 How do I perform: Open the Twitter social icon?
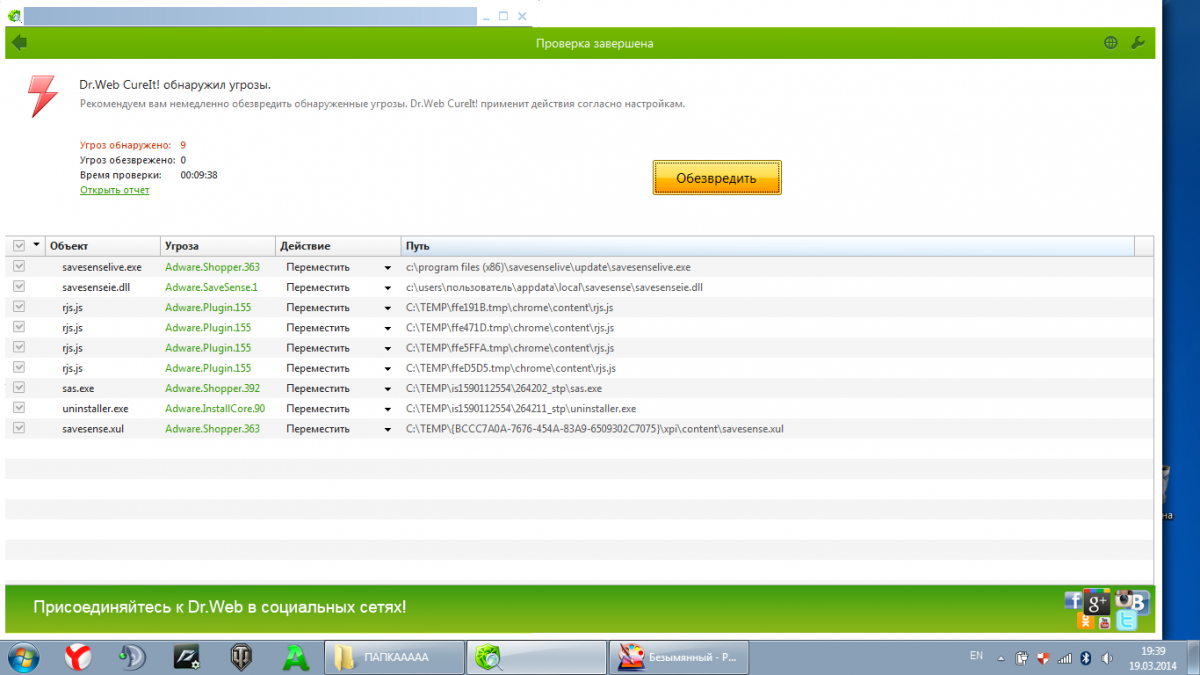1127,622
